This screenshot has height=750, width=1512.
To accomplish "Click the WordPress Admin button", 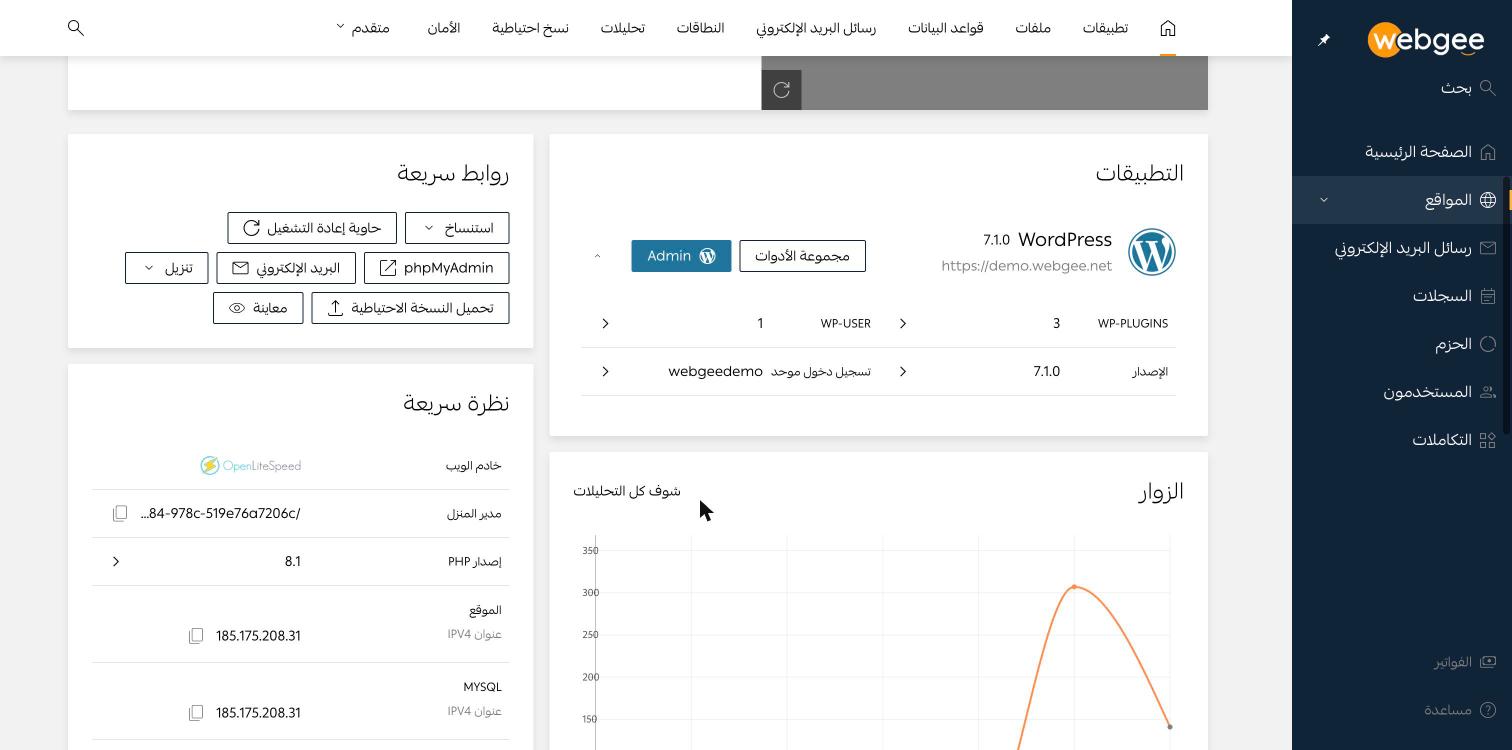I will click(x=681, y=256).
